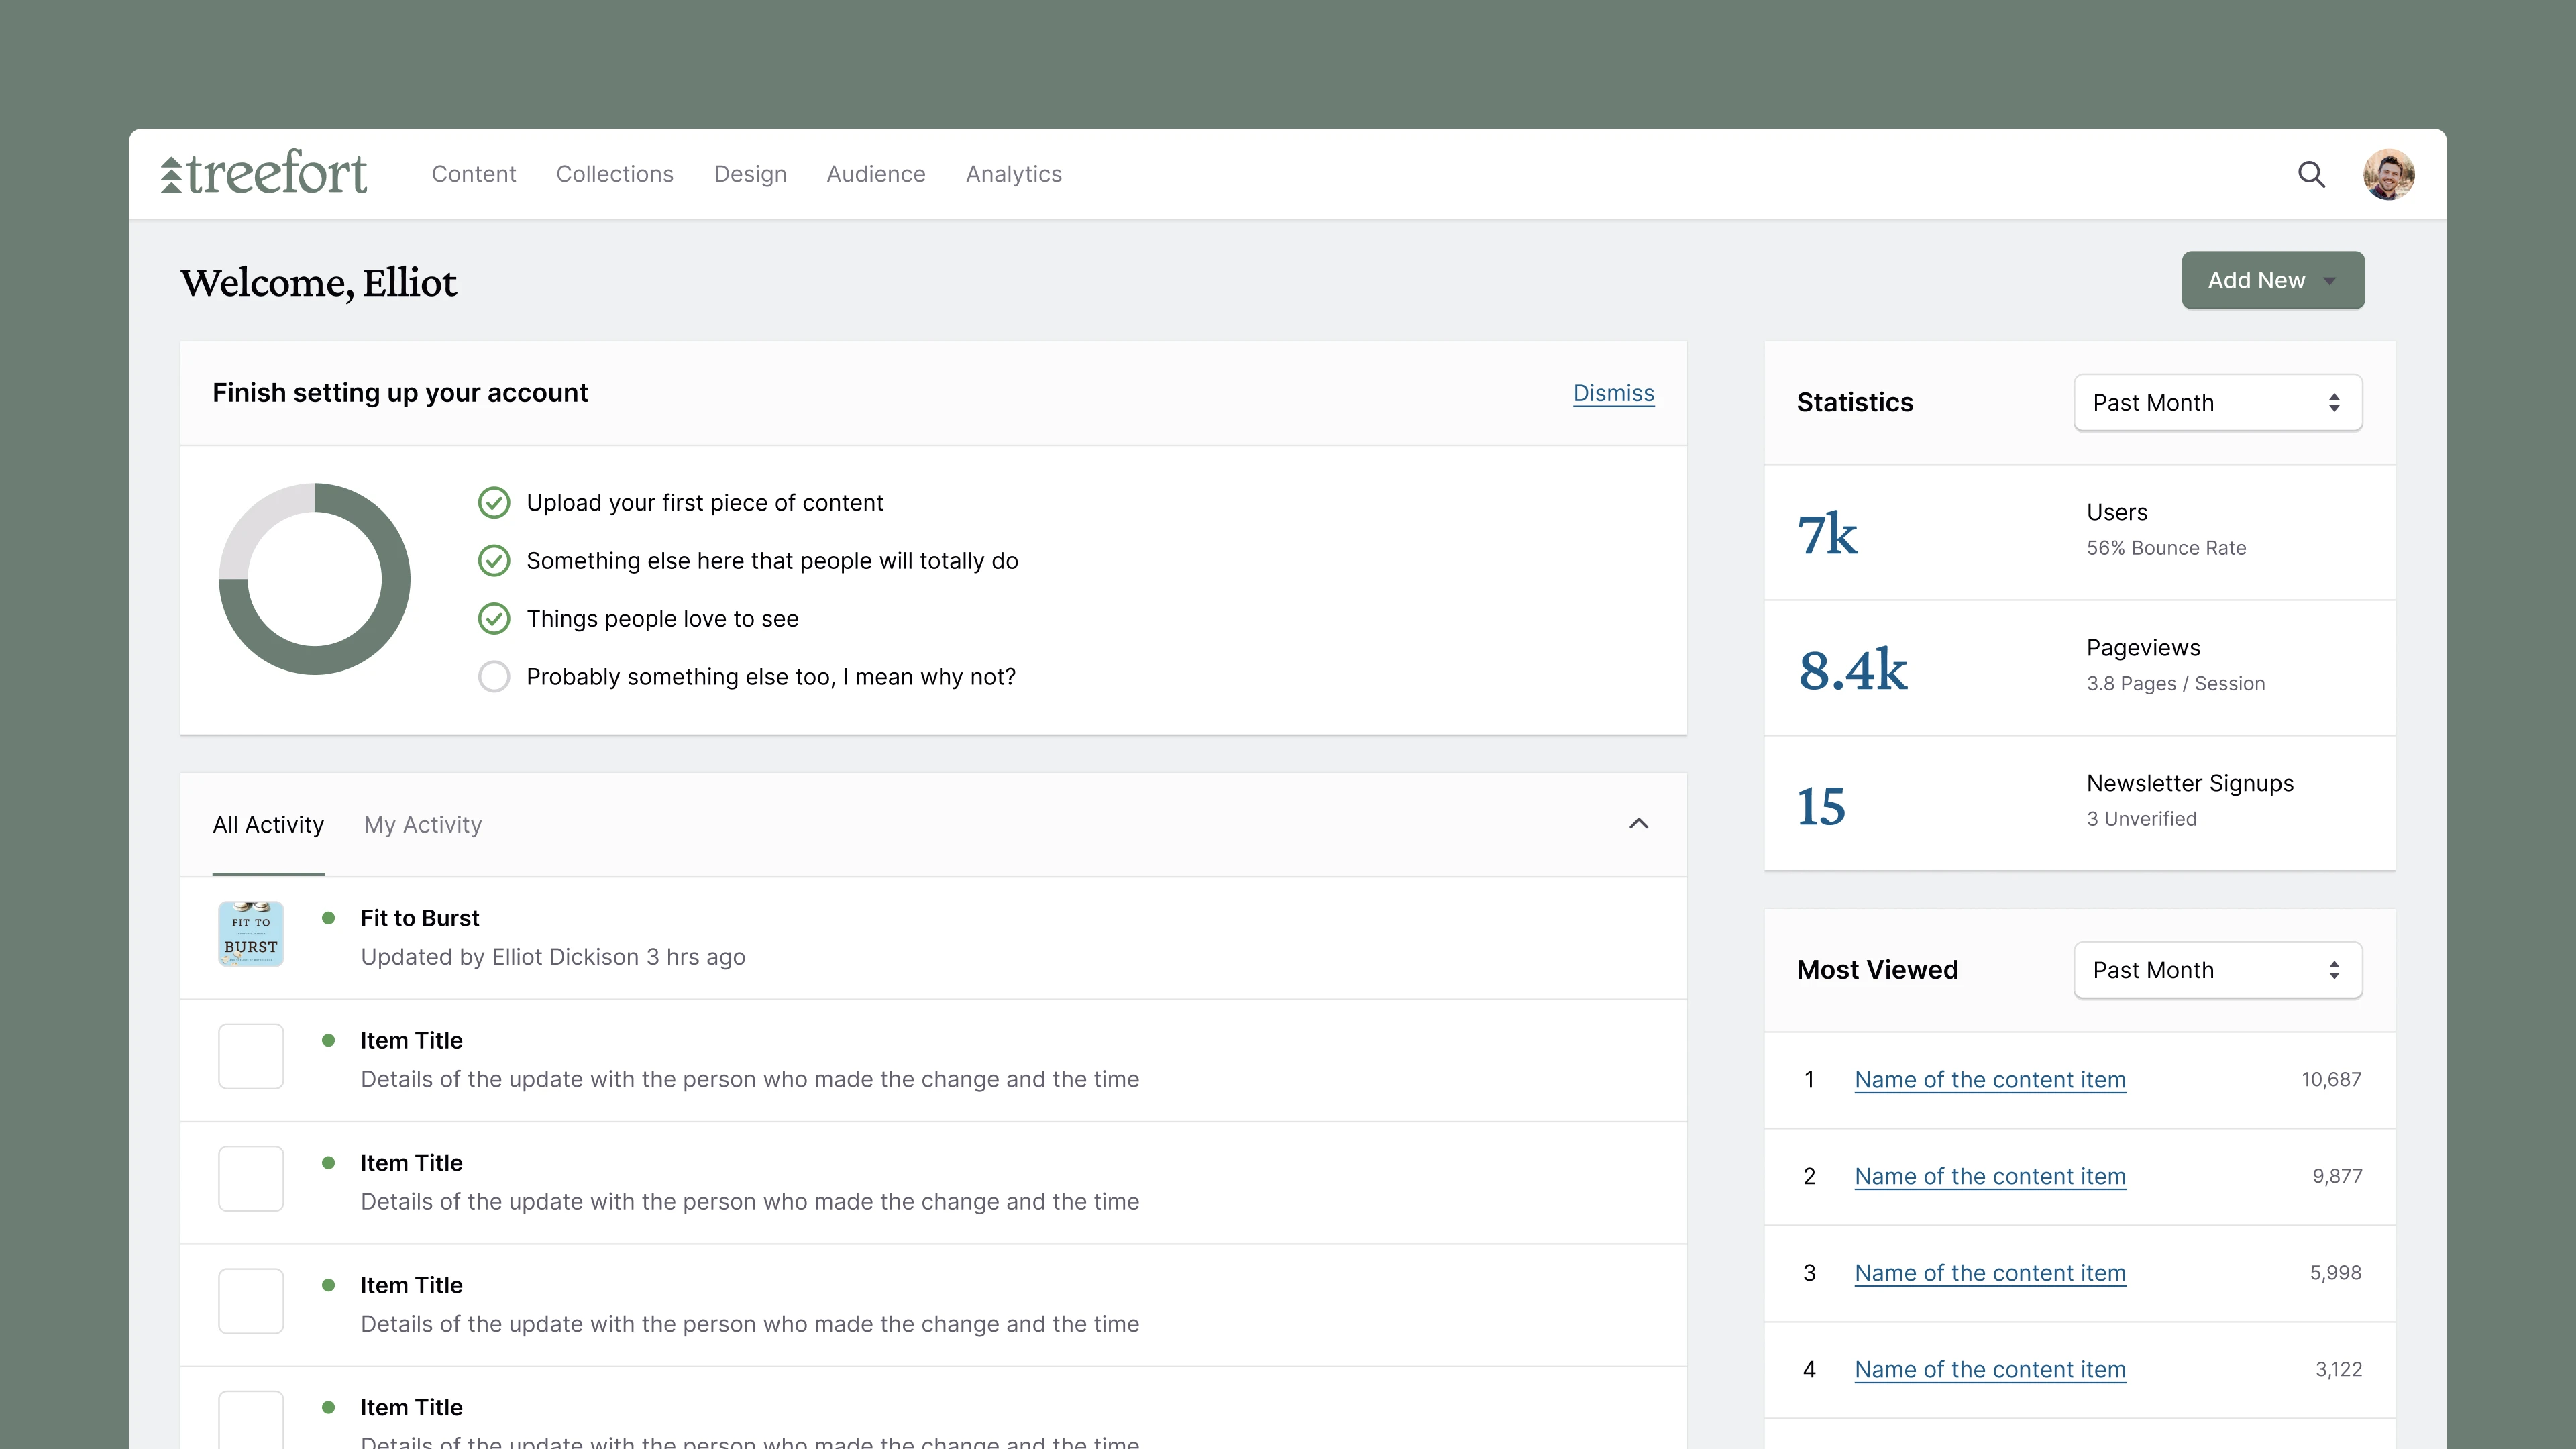The height and width of the screenshot is (1449, 2576).
Task: Open the Fit to Burst title
Action: point(420,918)
